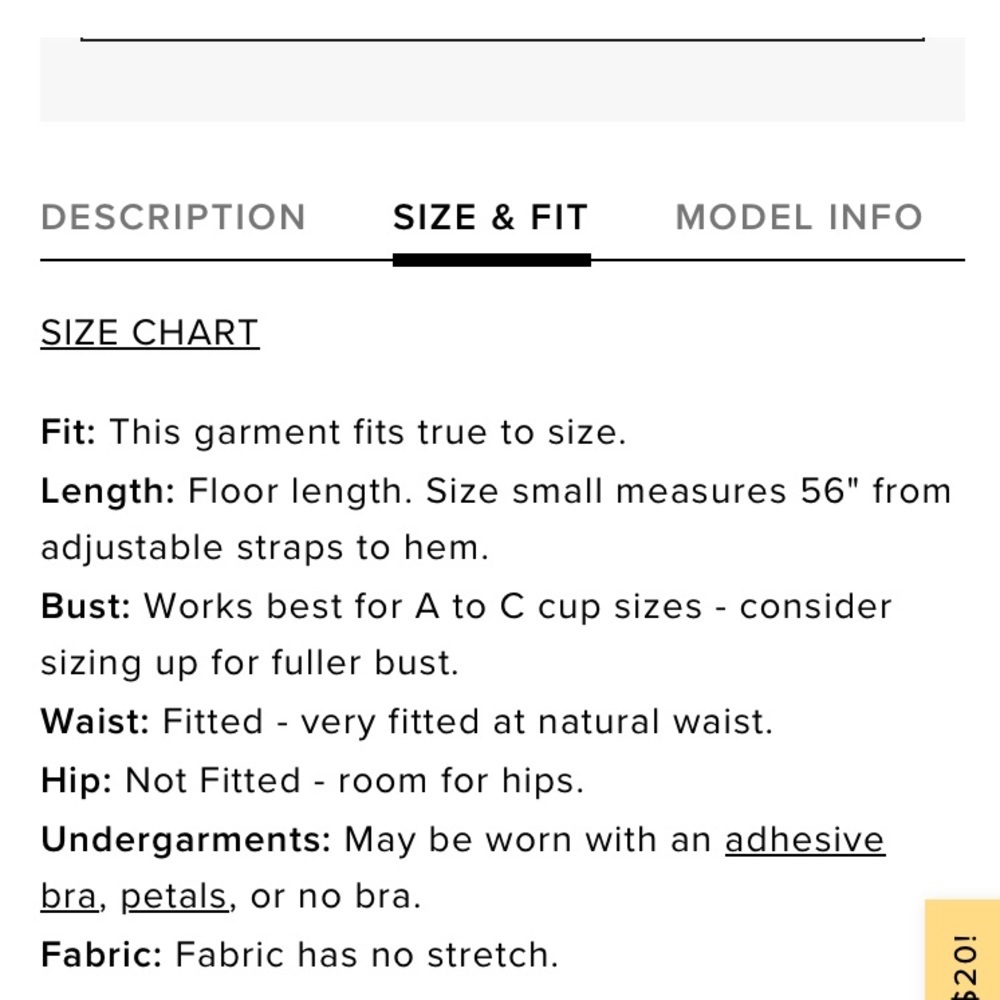The image size is (1000, 1000).
Task: Click the black underline beneath SIZE & FIT
Action: click(x=492, y=260)
